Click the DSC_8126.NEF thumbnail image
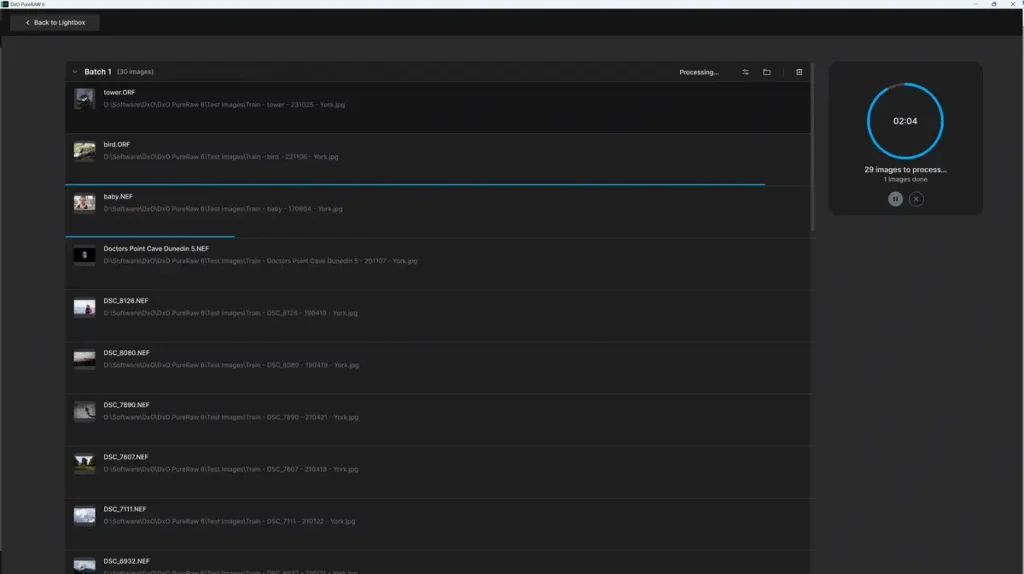Screen dimensions: 1024x574 coord(84,307)
